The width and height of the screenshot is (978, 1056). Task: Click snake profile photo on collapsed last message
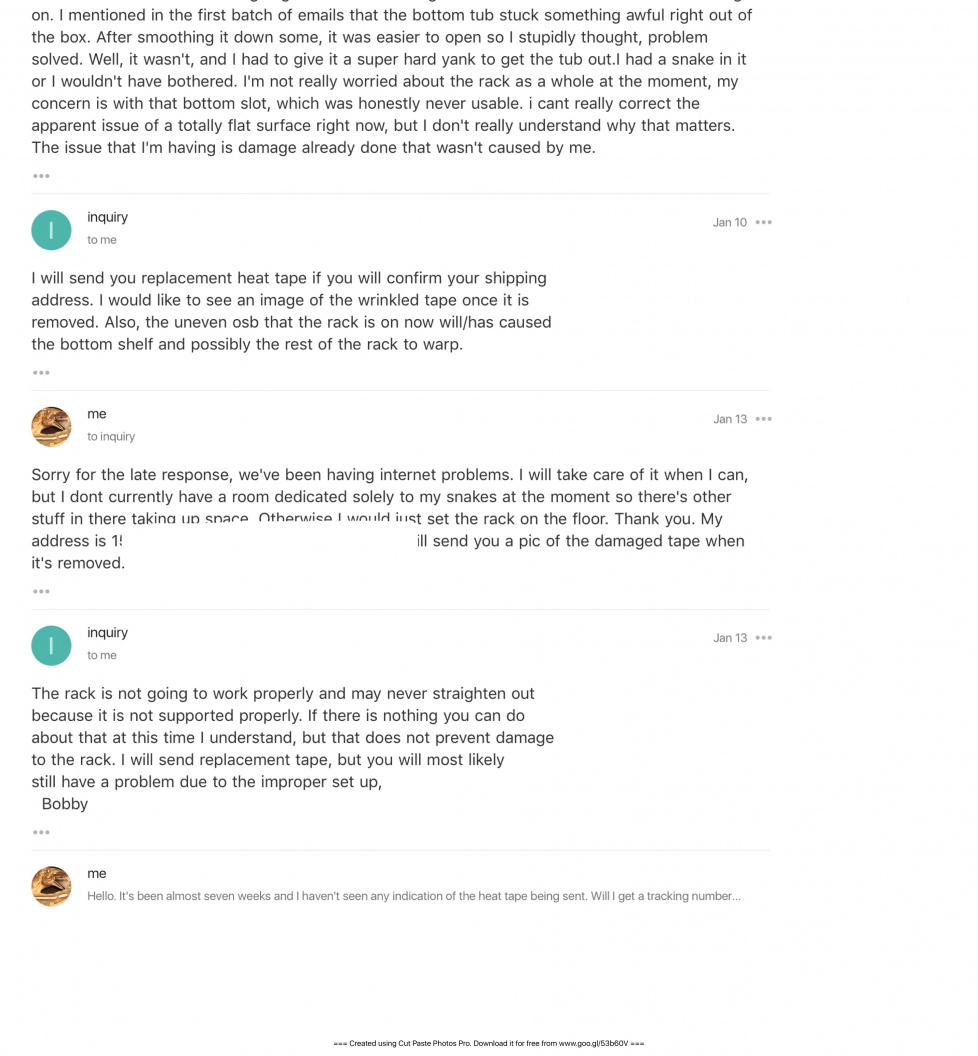[x=51, y=886]
